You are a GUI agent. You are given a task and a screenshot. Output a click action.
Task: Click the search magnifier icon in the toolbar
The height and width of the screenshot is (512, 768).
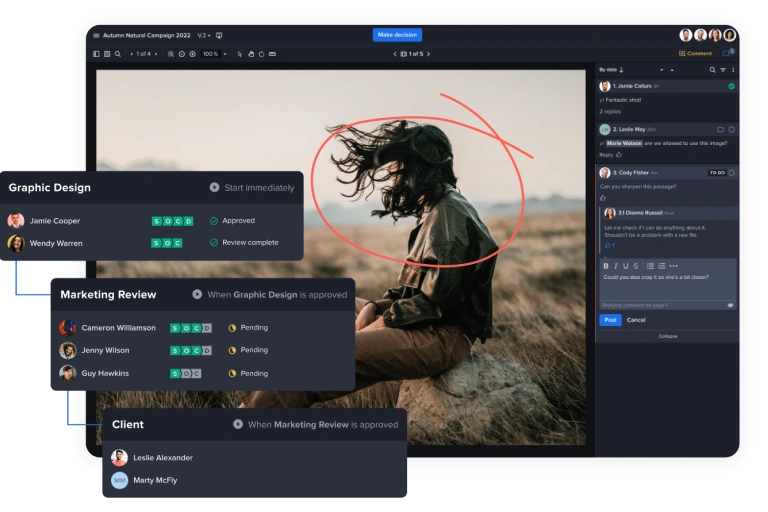[x=117, y=54]
